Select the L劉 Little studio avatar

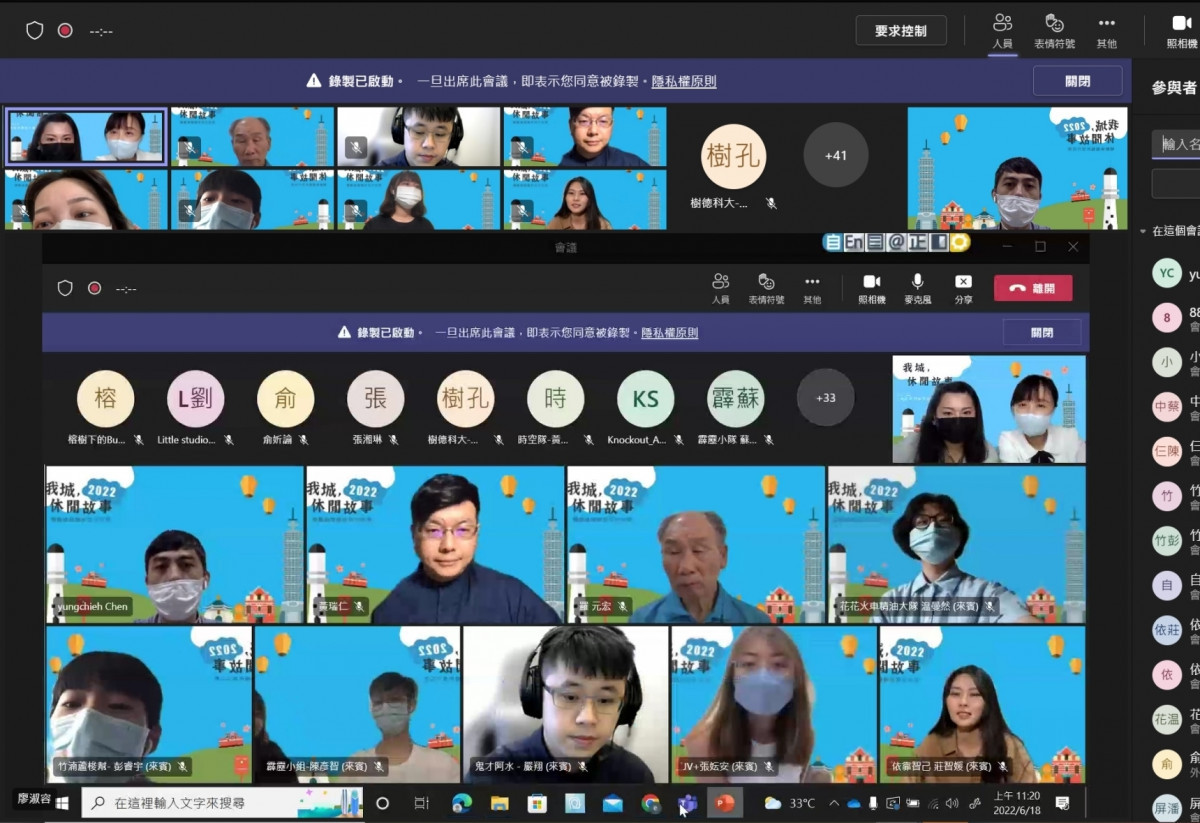pyautogui.click(x=195, y=399)
